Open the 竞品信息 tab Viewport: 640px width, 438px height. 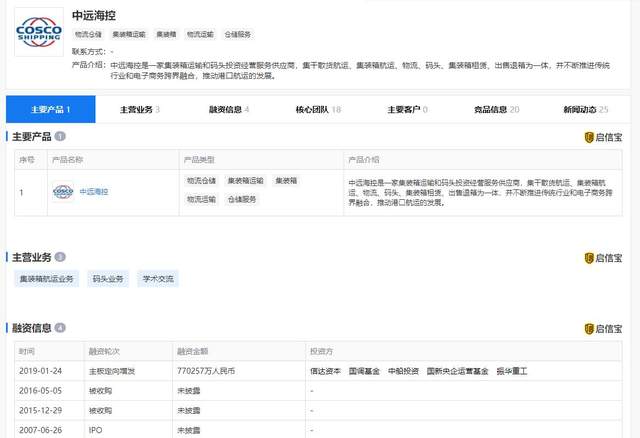(496, 109)
